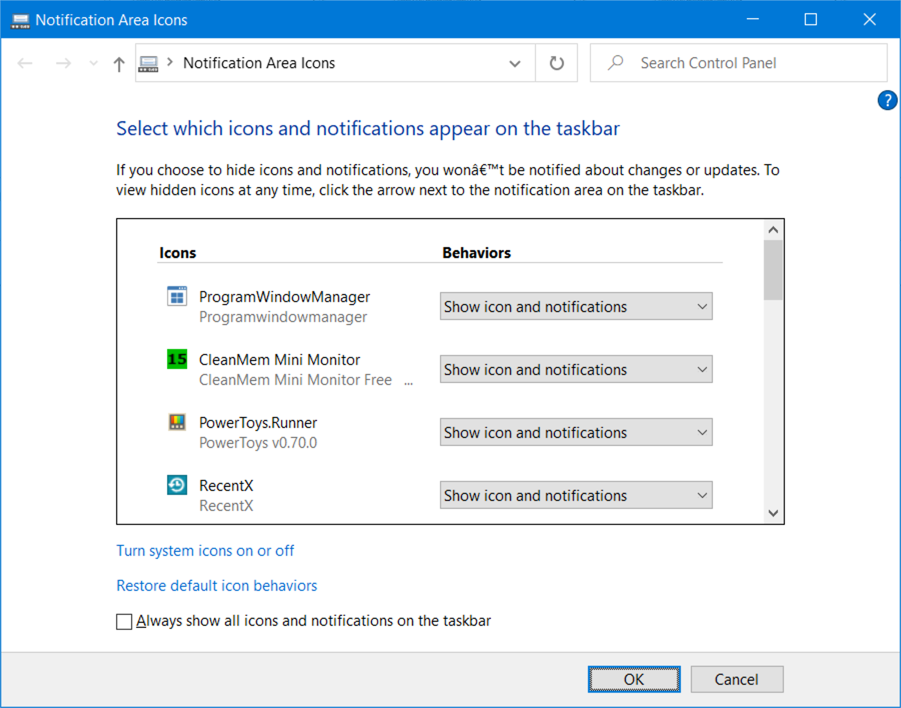
Task: Click inside the Search Control Panel field
Action: [x=738, y=62]
